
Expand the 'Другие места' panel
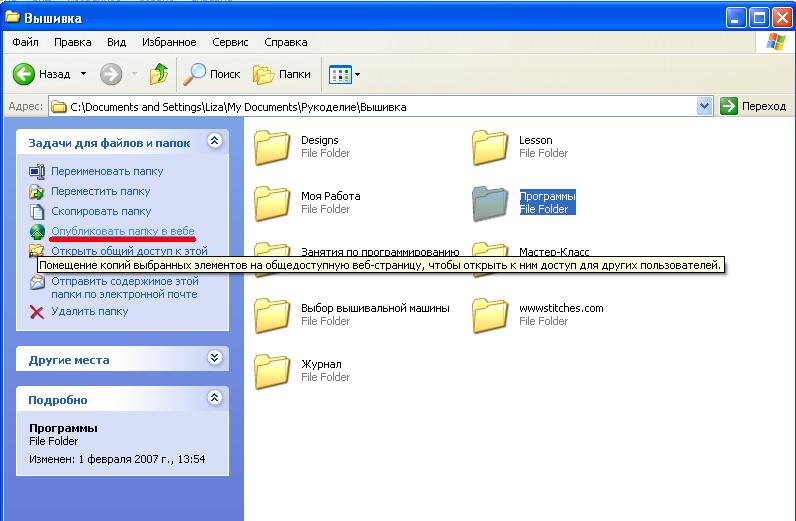point(214,358)
